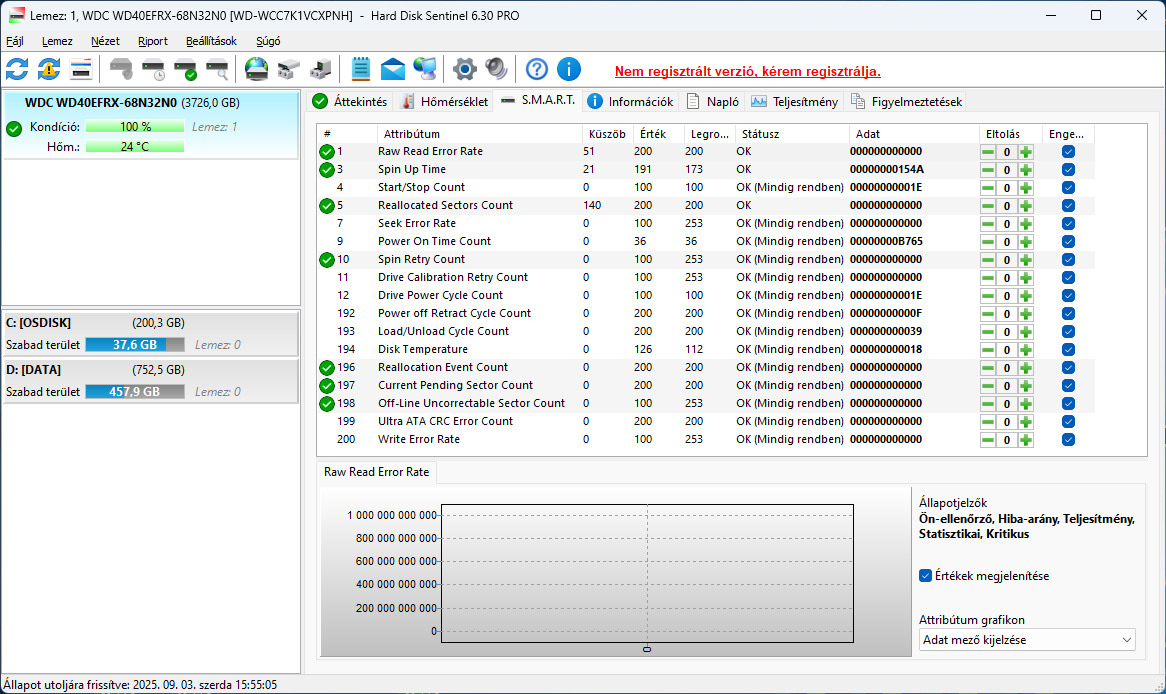Open the Fájl menu
1166x694 pixels.
(15, 41)
